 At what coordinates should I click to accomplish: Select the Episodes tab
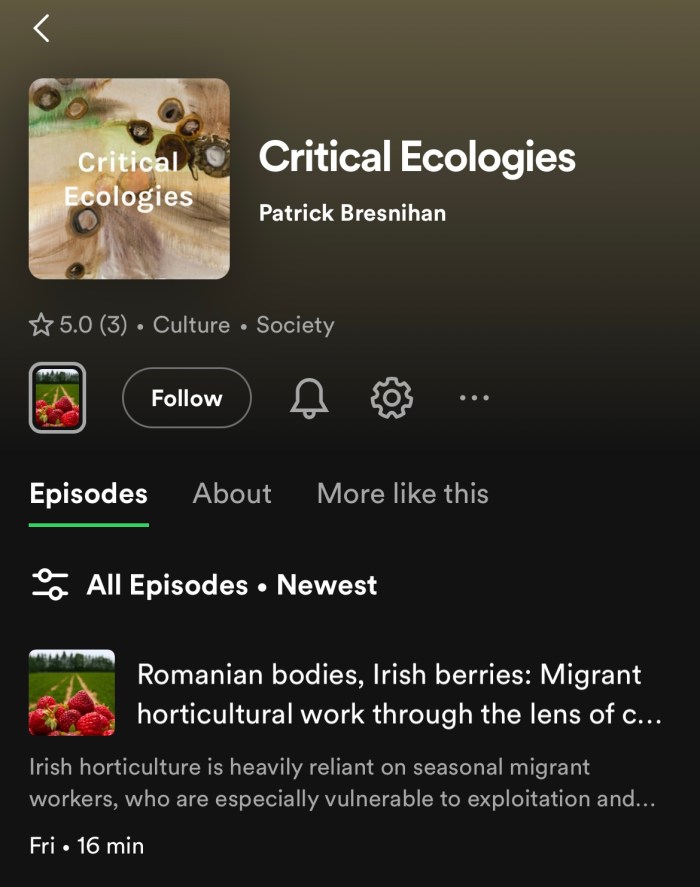pyautogui.click(x=89, y=494)
